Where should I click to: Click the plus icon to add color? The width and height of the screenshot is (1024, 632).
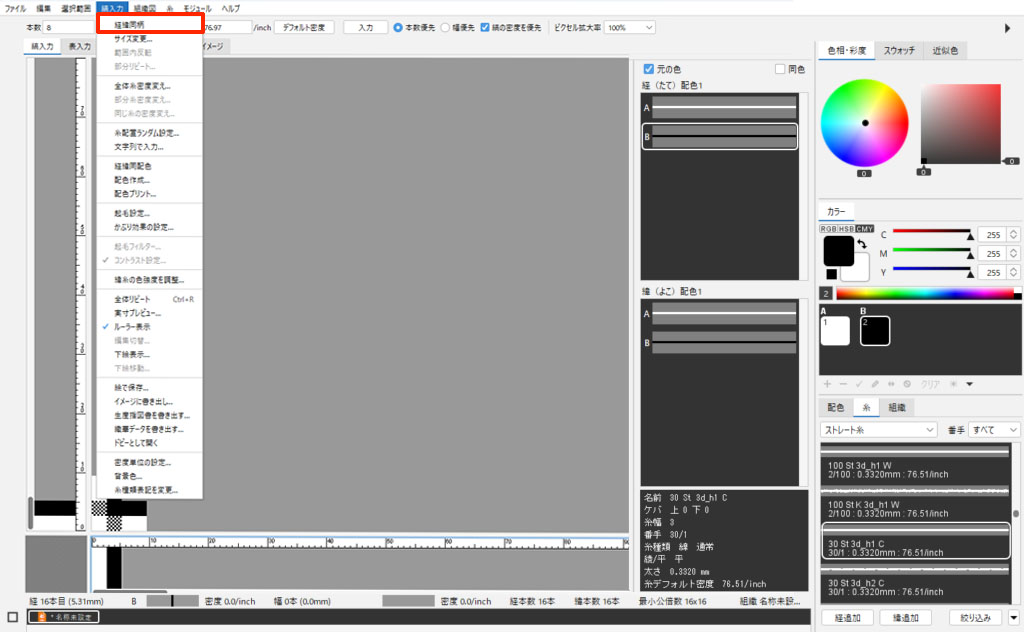[827, 384]
